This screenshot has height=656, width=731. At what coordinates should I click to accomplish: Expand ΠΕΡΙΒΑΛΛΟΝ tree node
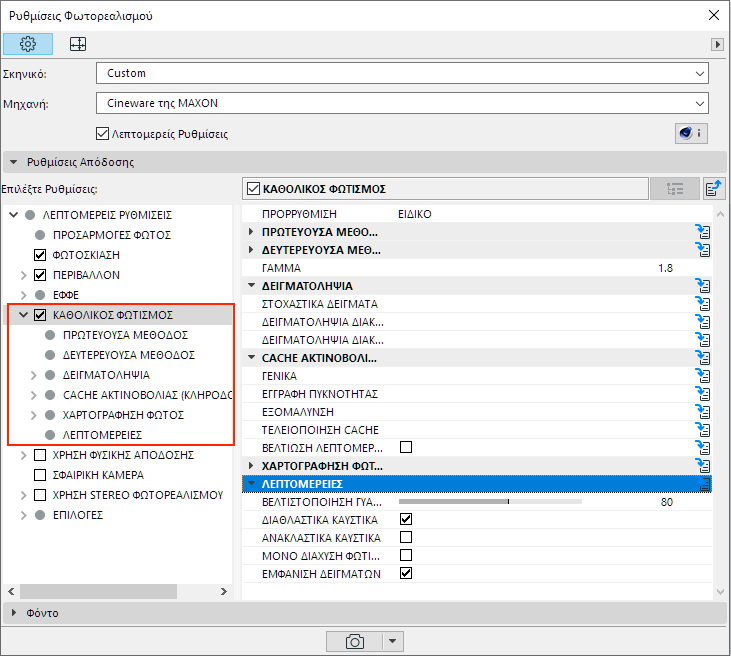coord(23,275)
